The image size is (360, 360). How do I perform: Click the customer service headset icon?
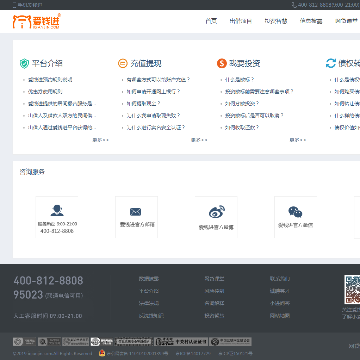click(x=57, y=211)
